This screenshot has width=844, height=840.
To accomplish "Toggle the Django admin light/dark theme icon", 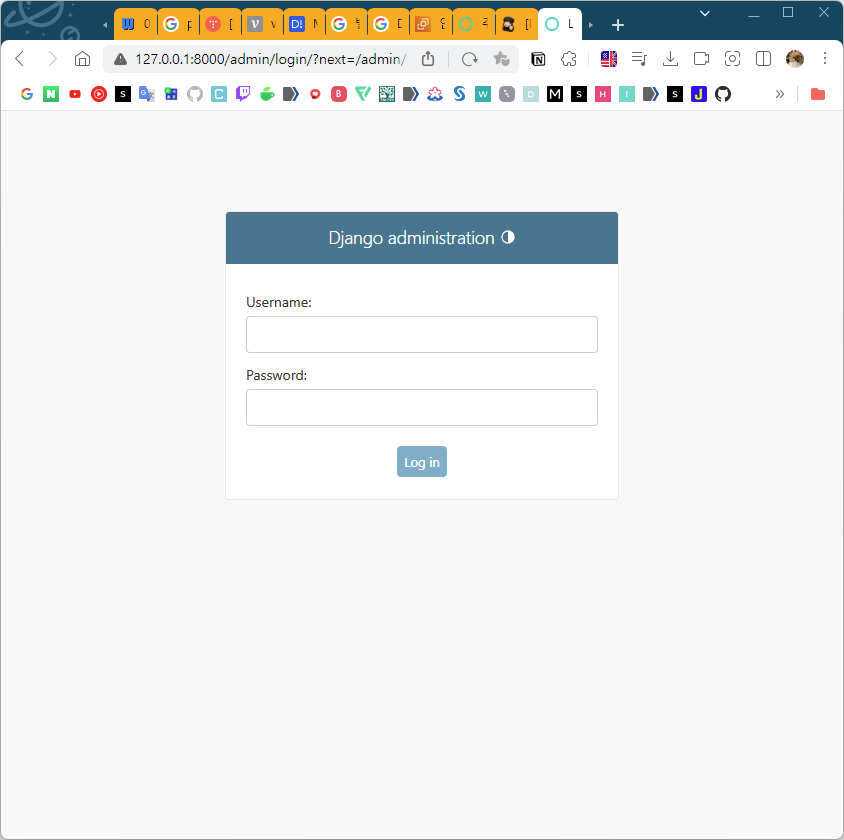I will [508, 237].
